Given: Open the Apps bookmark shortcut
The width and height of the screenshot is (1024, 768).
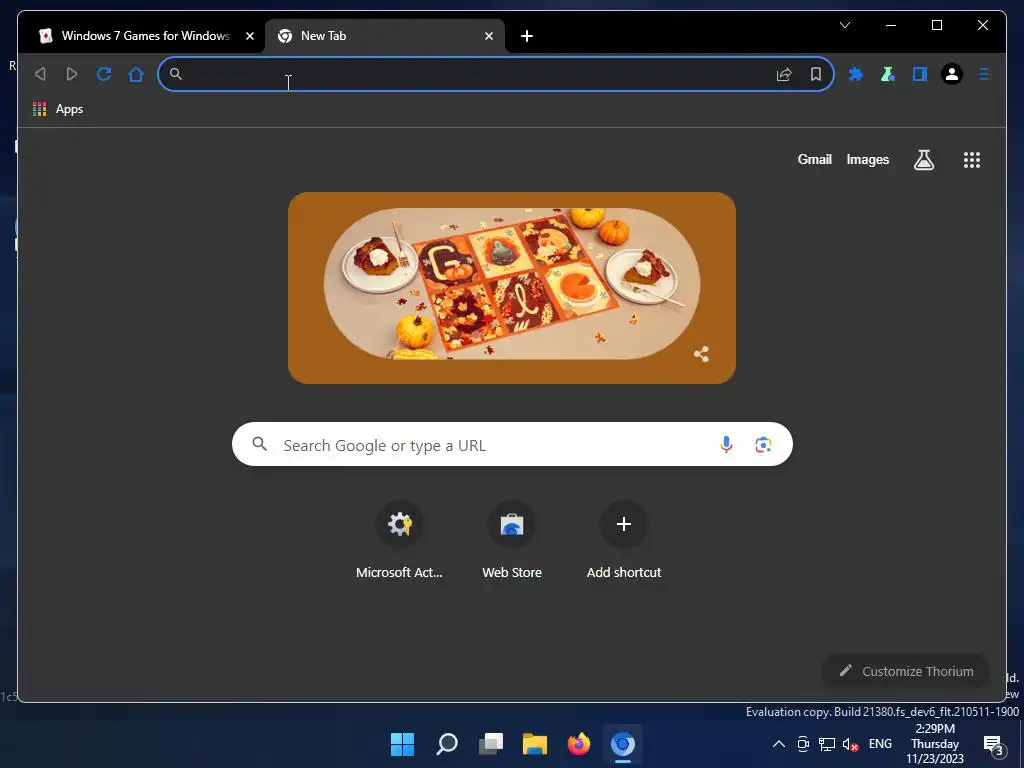Looking at the screenshot, I should [58, 109].
